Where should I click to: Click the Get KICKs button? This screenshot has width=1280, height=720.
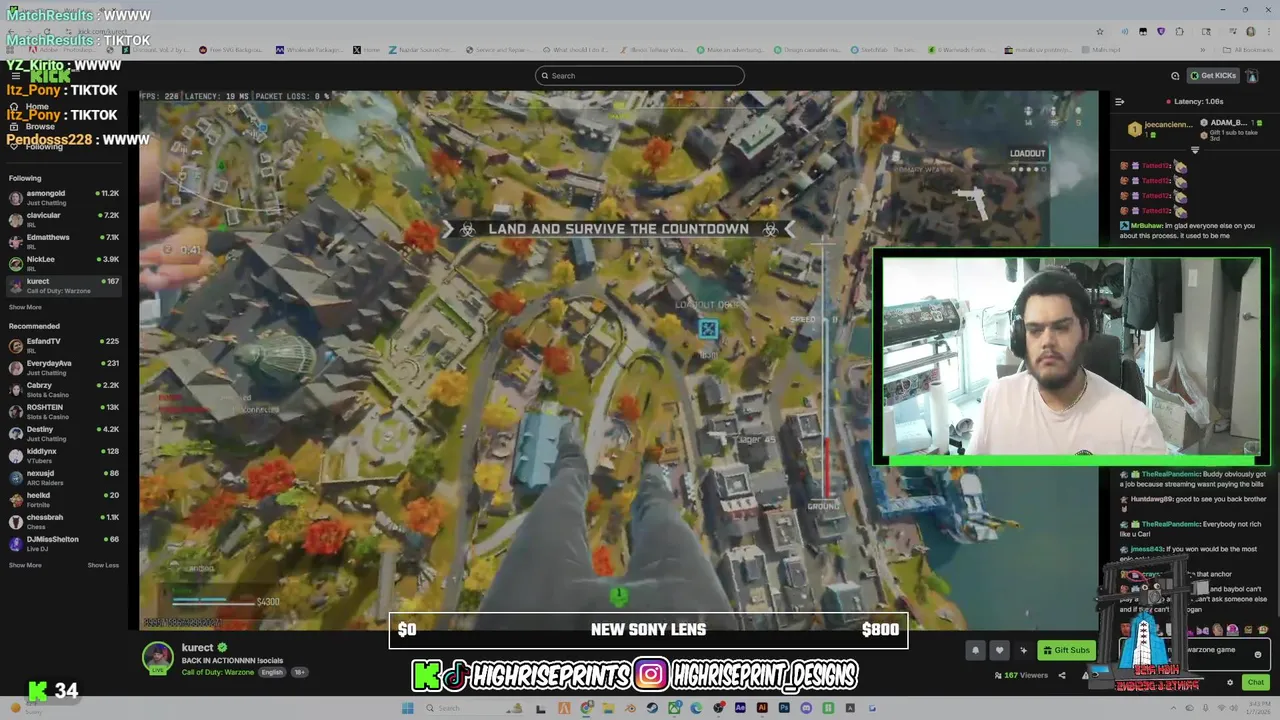click(x=1212, y=76)
